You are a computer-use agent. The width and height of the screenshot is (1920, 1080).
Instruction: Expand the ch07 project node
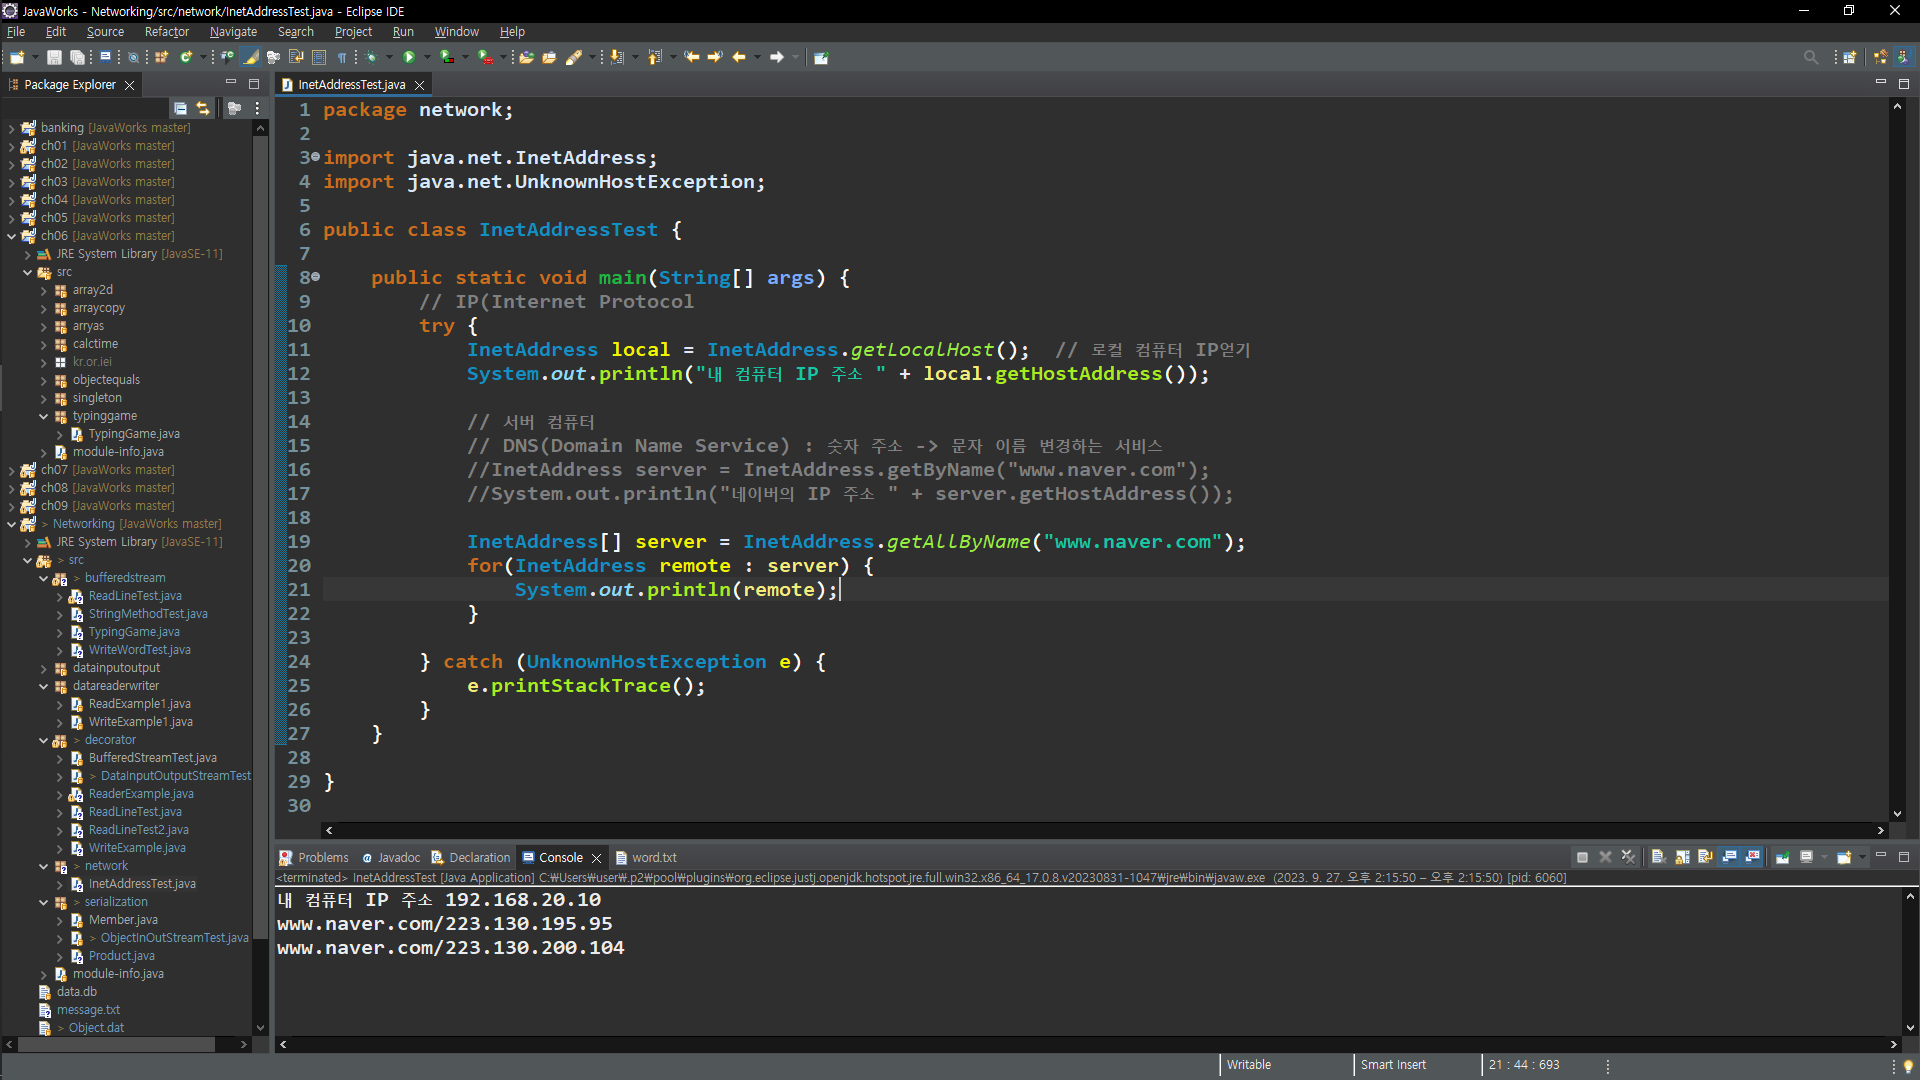click(11, 470)
